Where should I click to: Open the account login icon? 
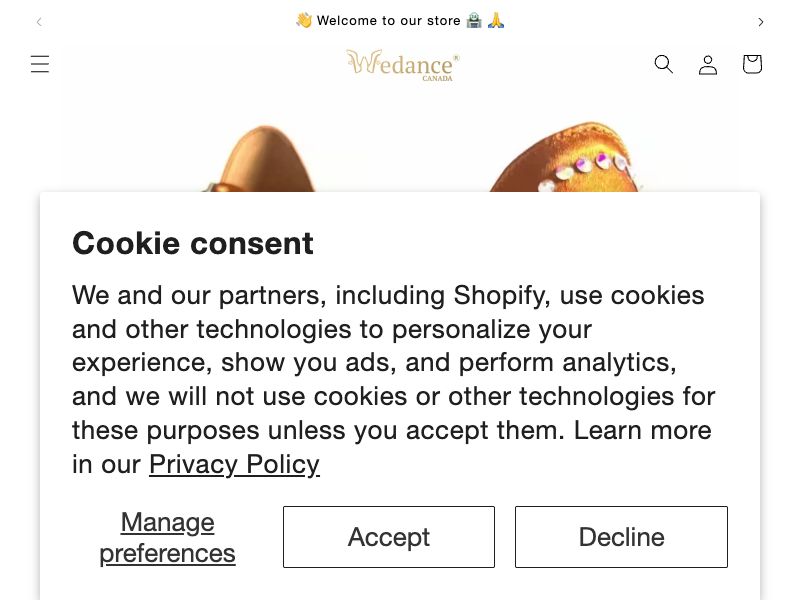pyautogui.click(x=708, y=65)
